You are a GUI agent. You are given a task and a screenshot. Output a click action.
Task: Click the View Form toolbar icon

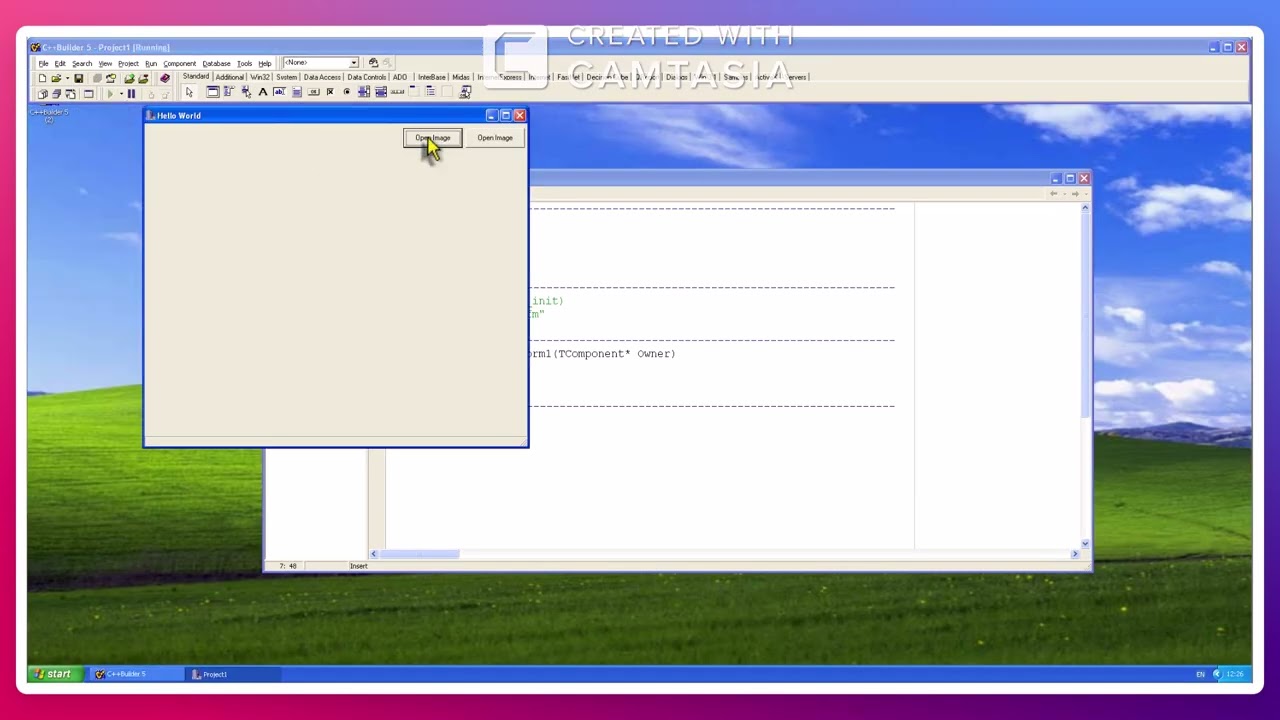57,93
